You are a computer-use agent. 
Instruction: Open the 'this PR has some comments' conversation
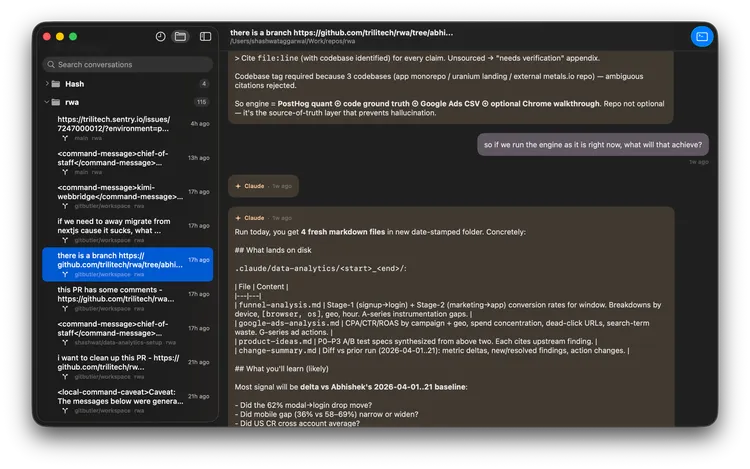point(127,298)
